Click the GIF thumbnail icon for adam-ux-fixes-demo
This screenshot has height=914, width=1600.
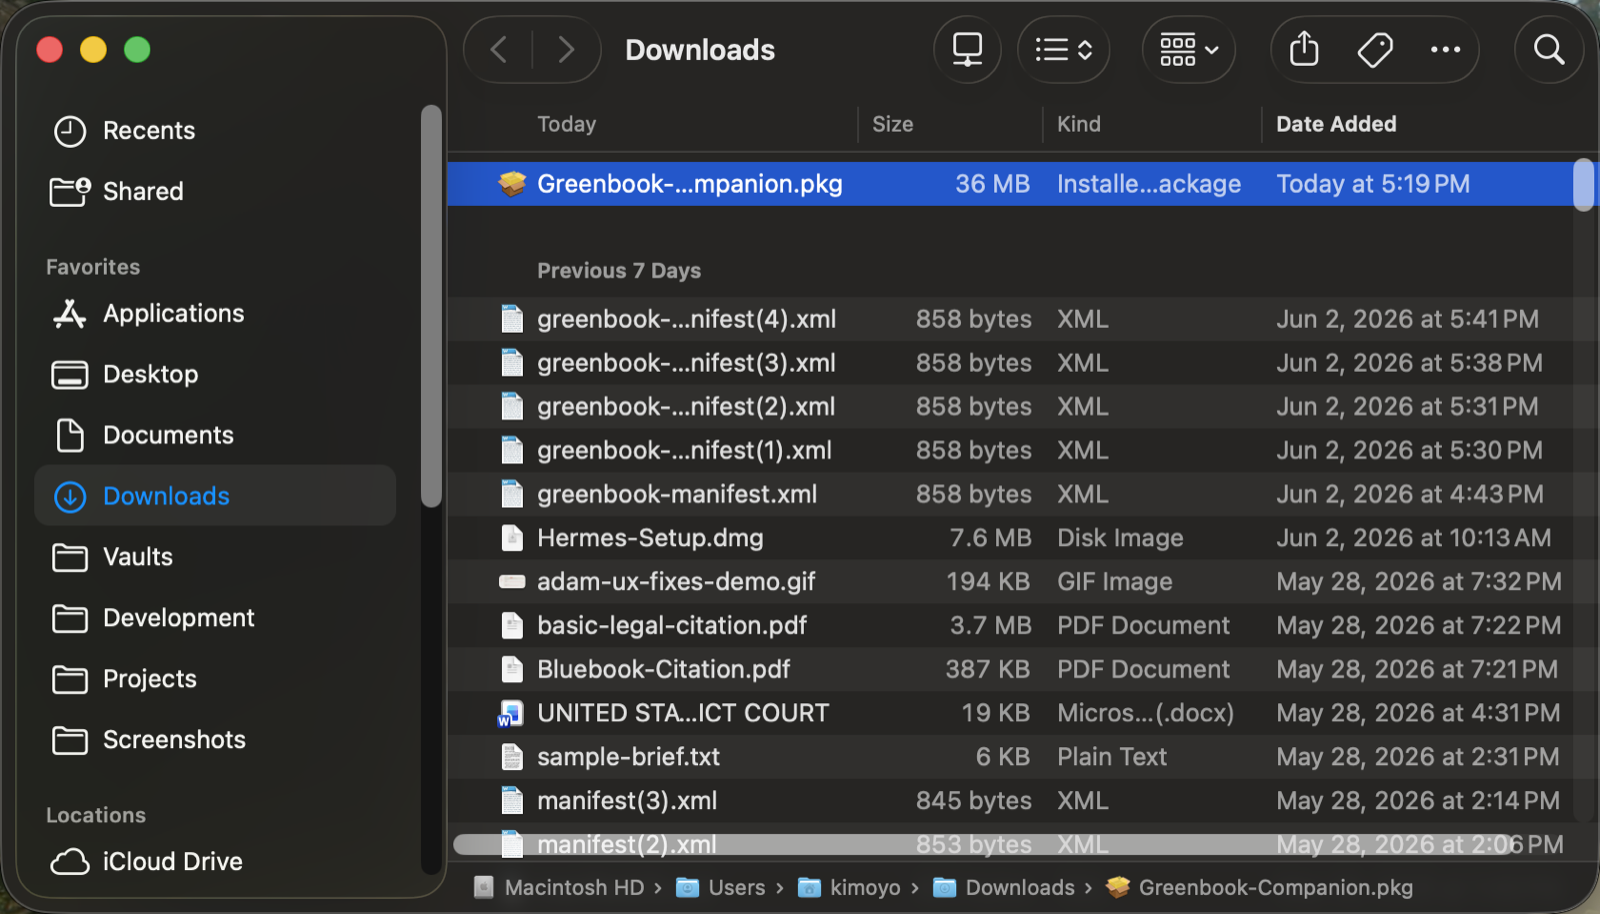[x=512, y=582]
